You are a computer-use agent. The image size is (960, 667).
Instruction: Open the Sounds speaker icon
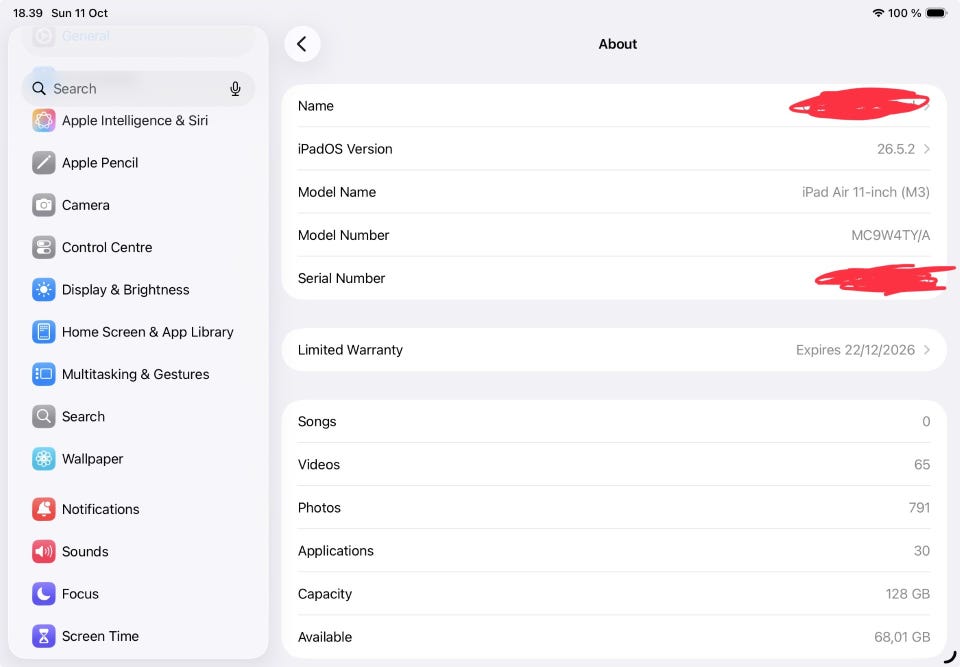point(43,551)
